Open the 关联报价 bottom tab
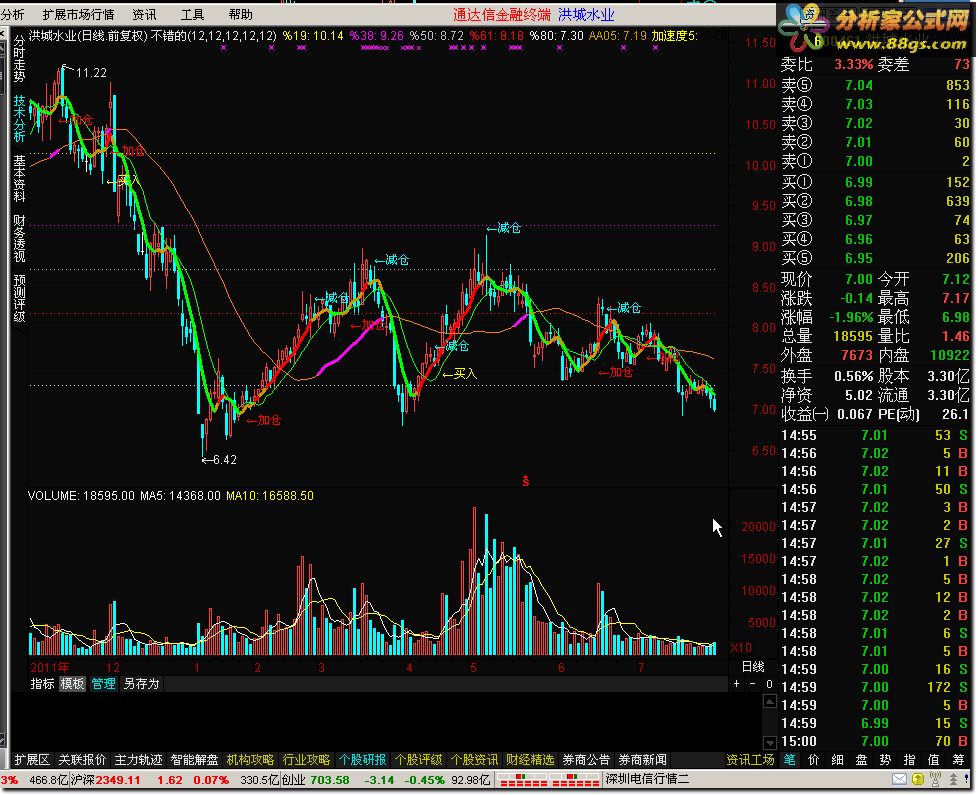The width and height of the screenshot is (978, 795). point(82,760)
